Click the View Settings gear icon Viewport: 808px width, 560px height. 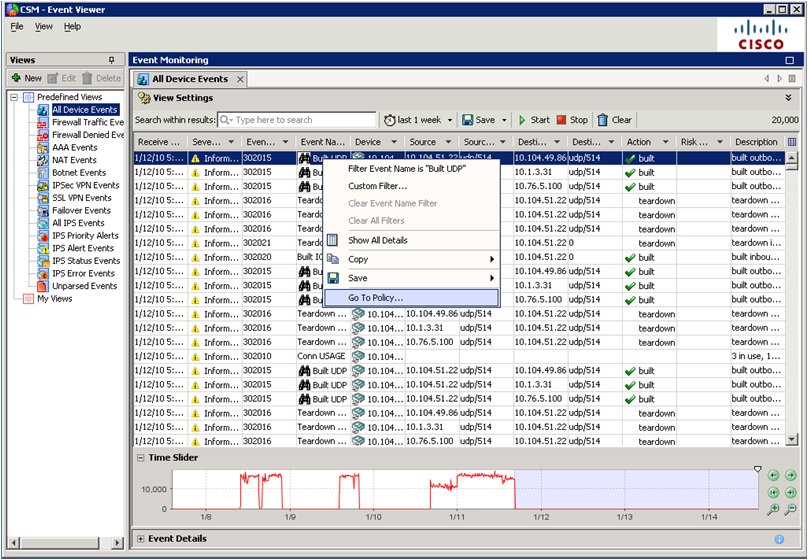tap(144, 98)
